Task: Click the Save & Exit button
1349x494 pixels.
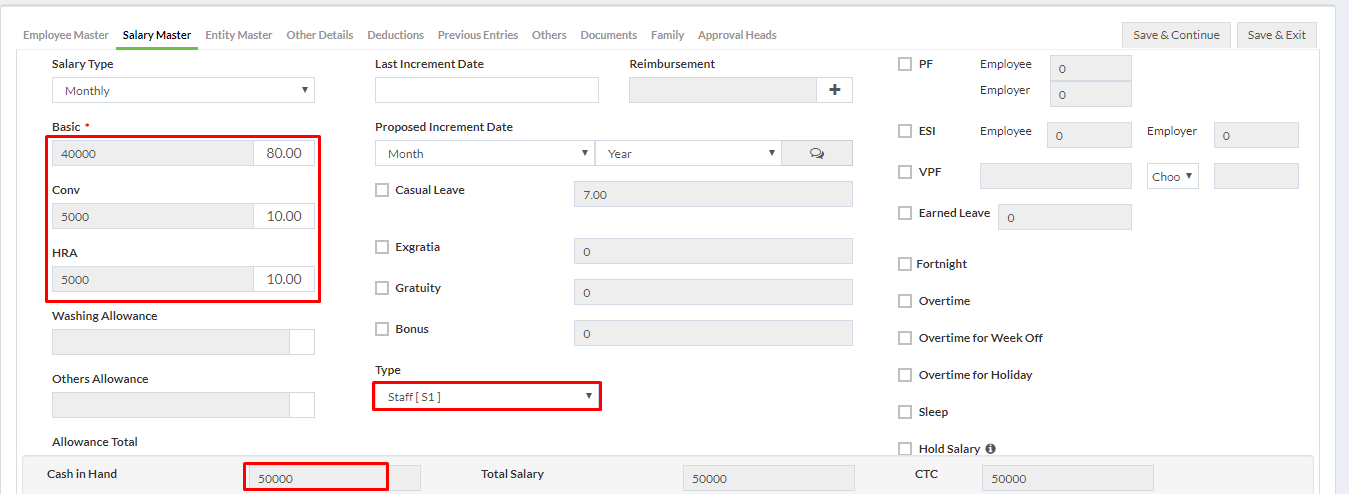Action: pos(1277,35)
